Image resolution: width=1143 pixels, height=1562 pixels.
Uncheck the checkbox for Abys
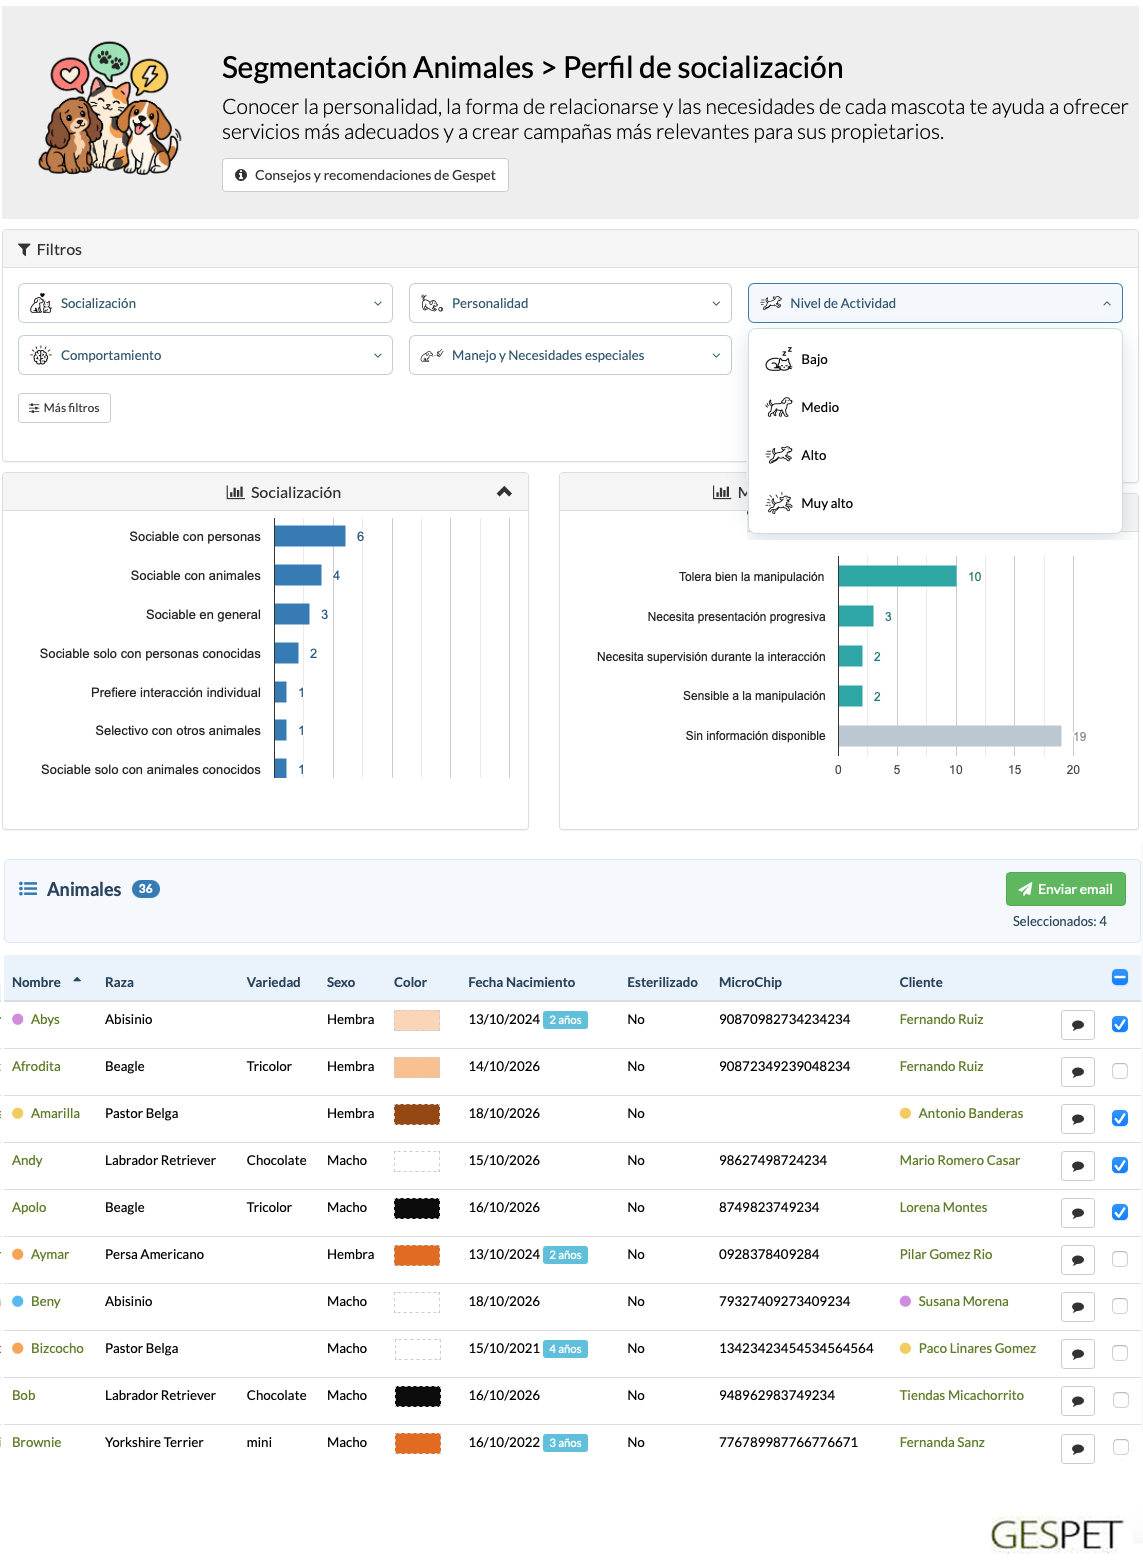coord(1120,1024)
